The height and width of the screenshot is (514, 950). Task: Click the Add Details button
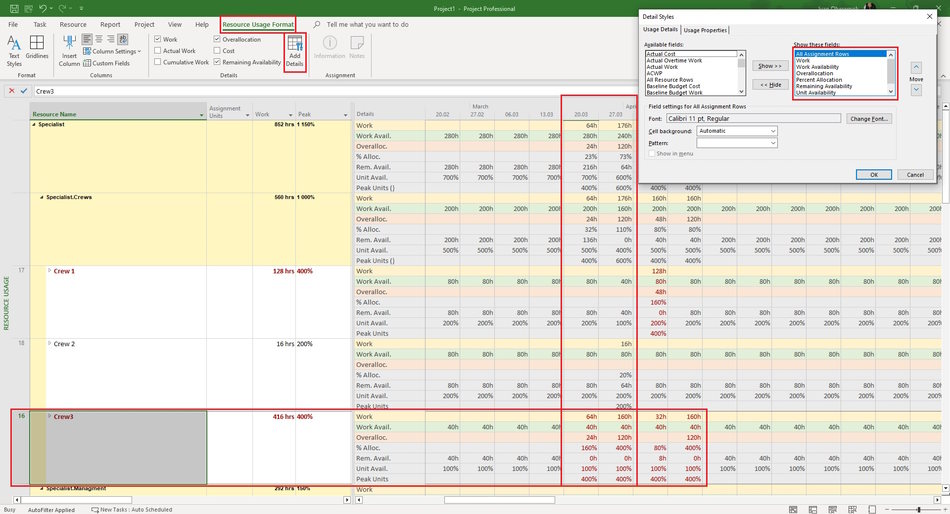[295, 52]
